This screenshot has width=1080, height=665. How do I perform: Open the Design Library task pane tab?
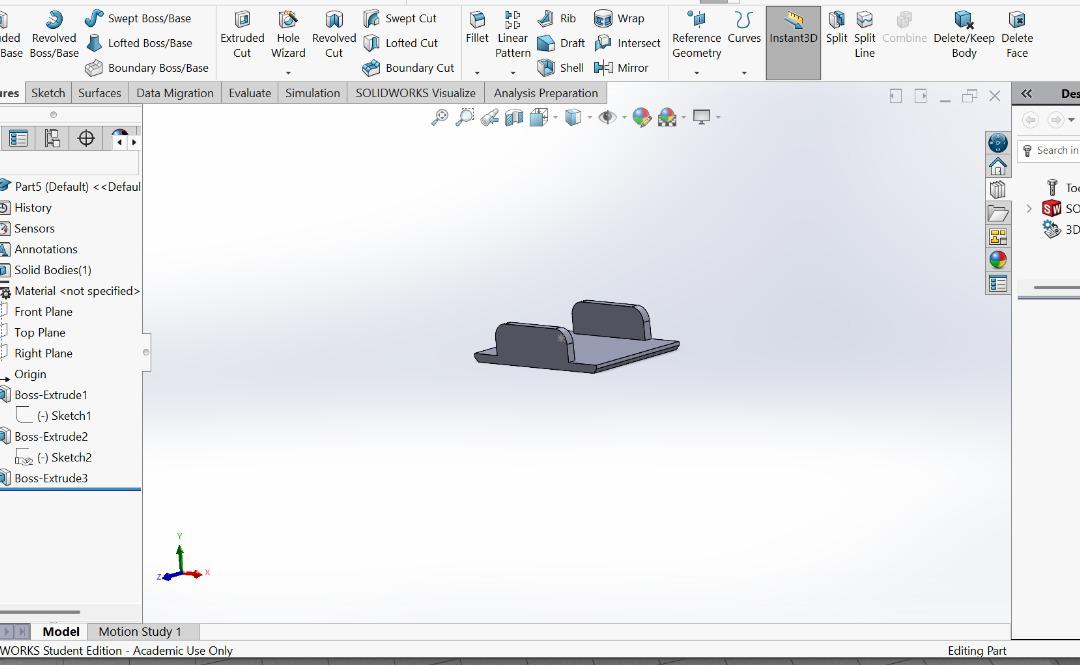tap(997, 190)
